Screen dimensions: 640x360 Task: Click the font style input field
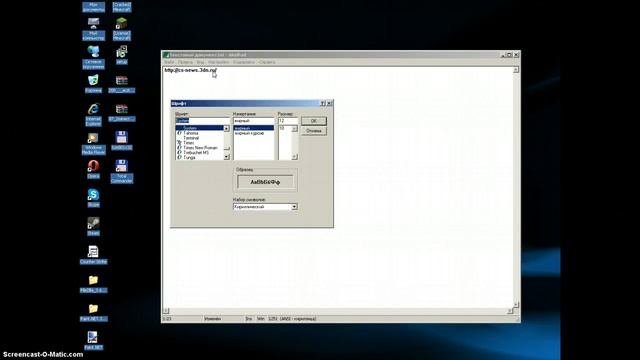click(253, 121)
